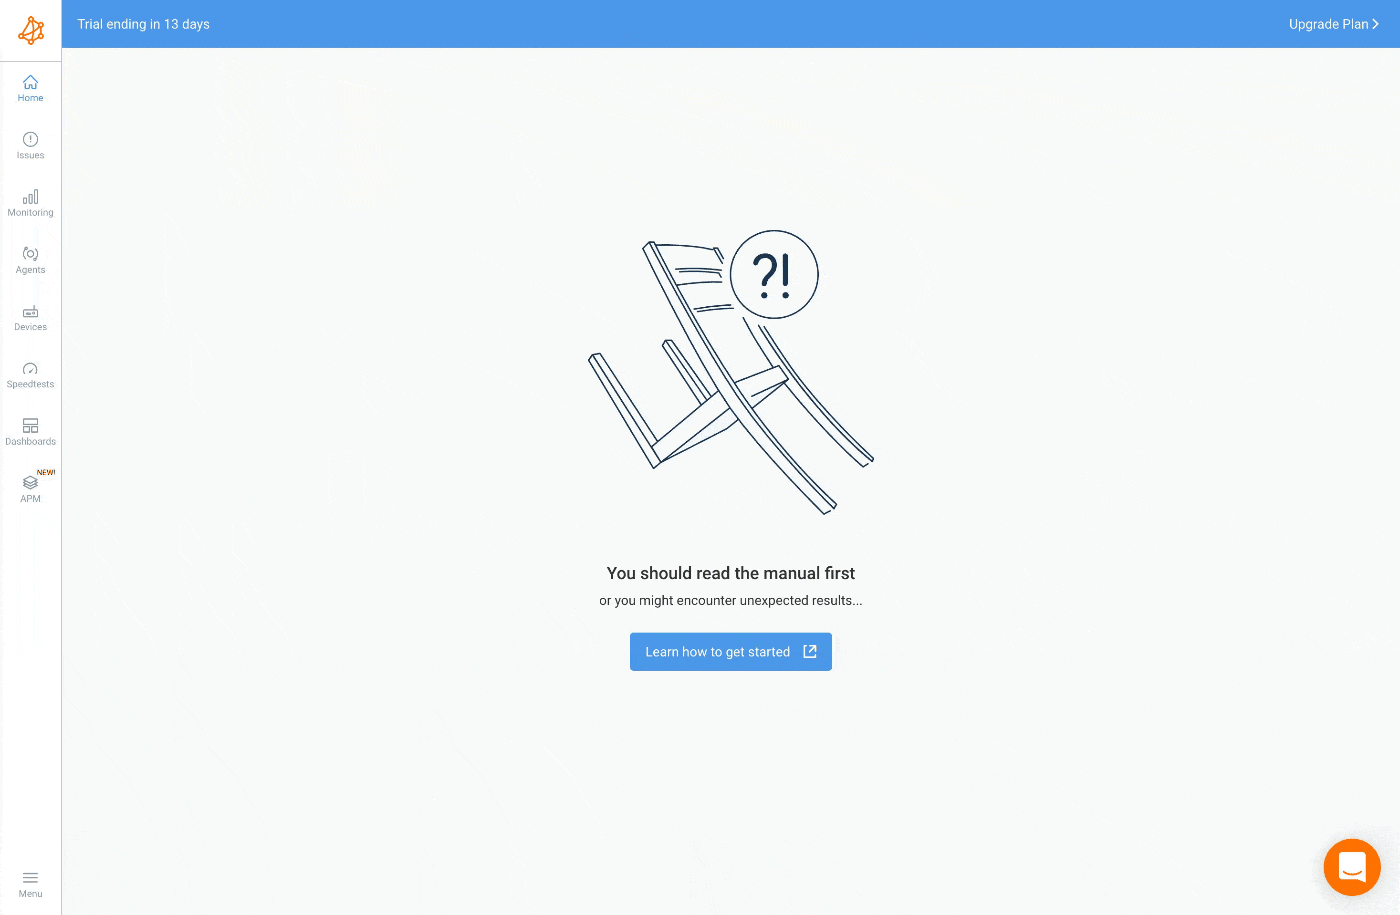Open the Devices section
This screenshot has height=915, width=1400.
31,318
